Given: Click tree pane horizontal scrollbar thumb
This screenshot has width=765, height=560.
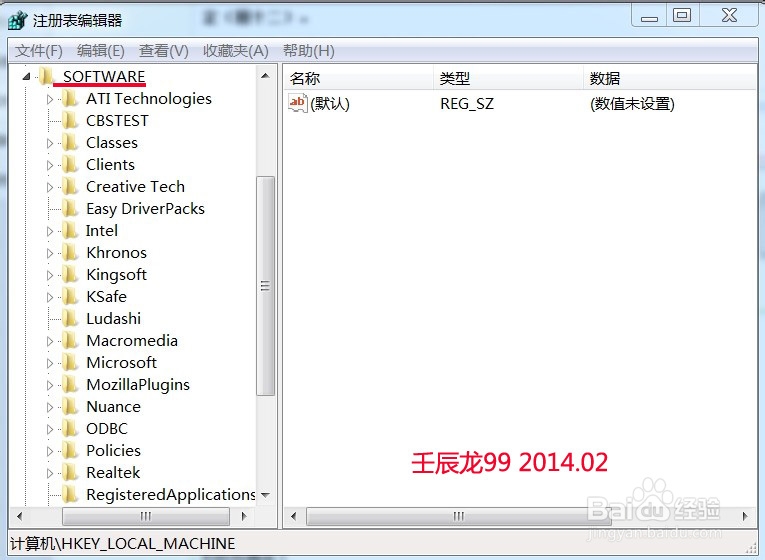Looking at the screenshot, I should tap(146, 516).
